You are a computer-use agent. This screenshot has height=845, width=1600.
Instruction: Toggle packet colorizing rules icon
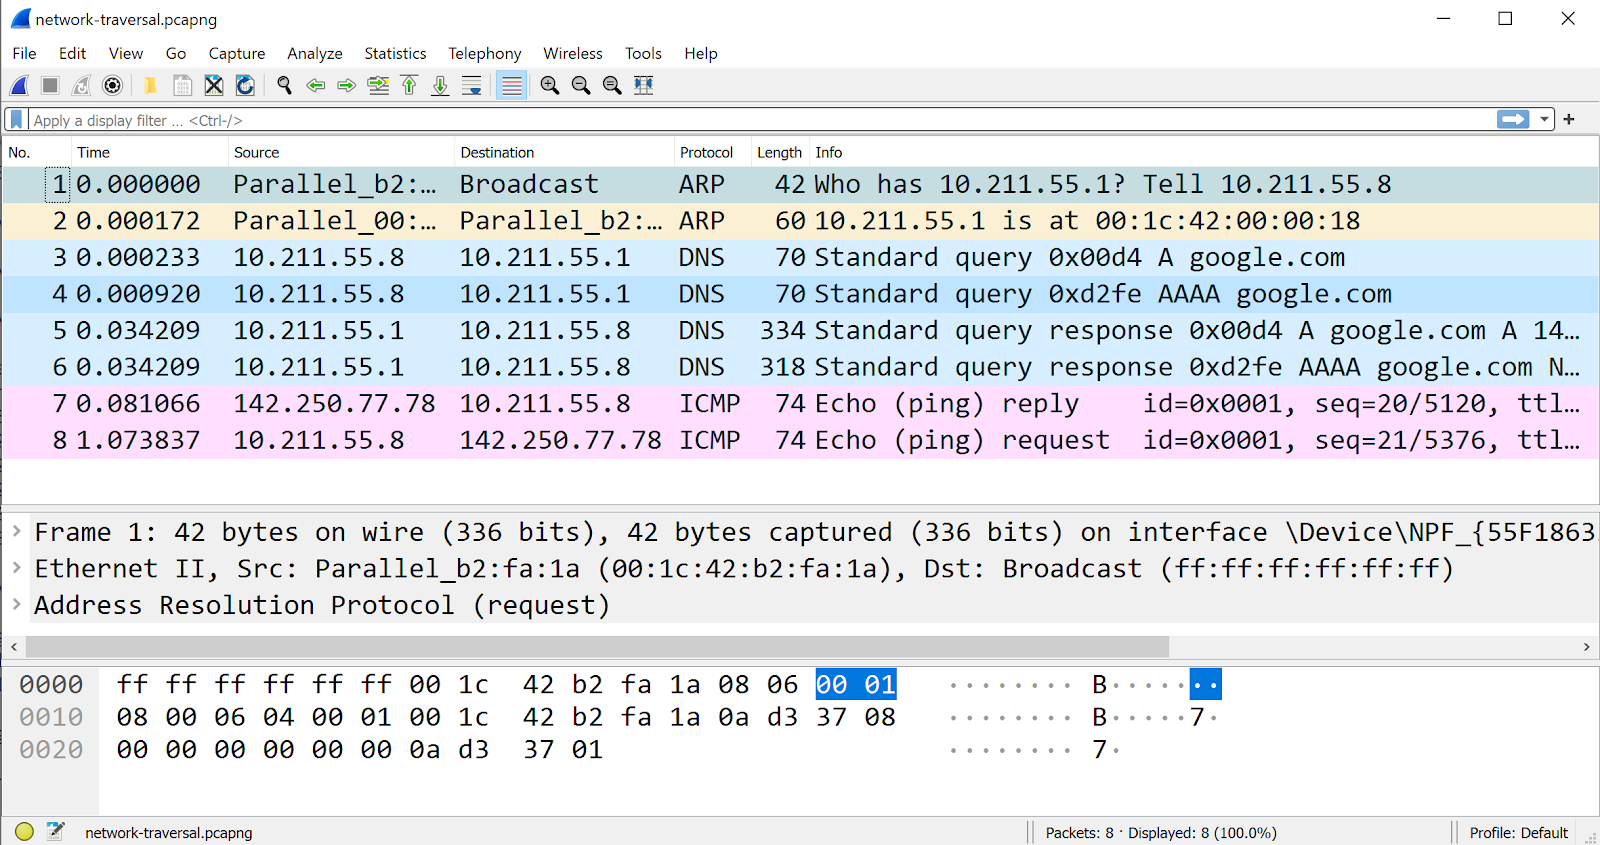511,86
